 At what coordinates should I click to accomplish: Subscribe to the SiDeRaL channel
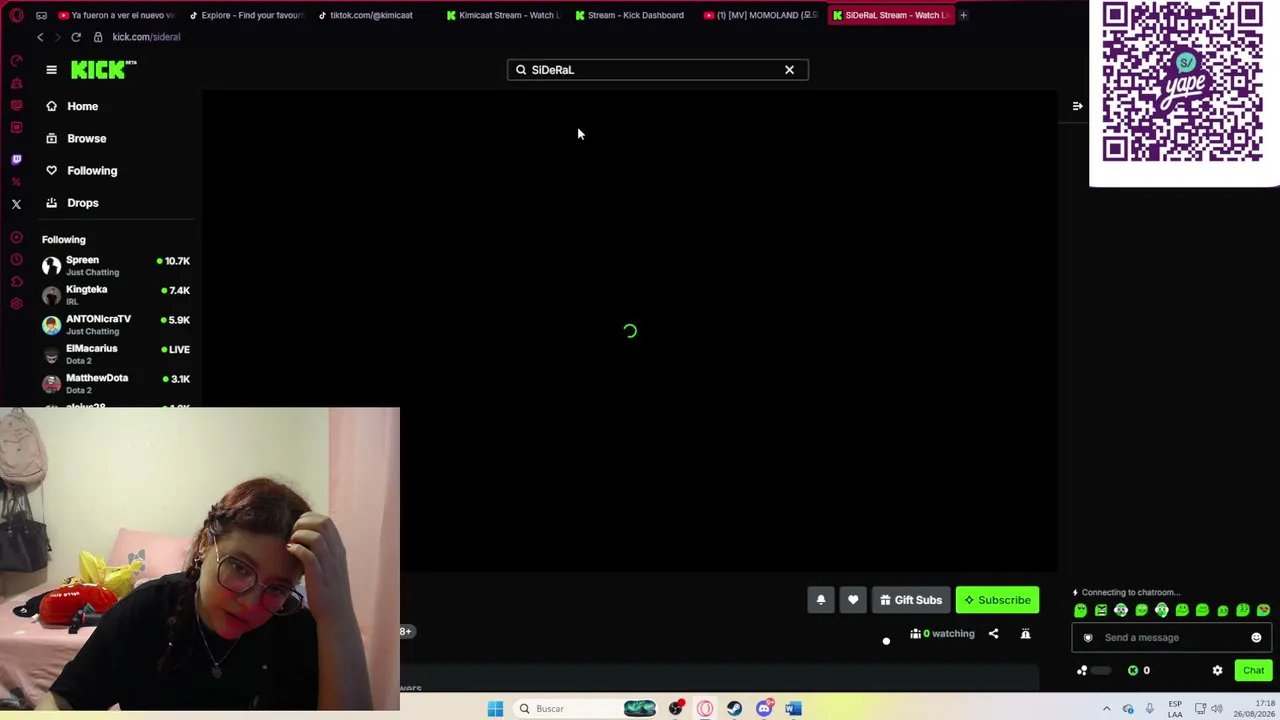coord(997,600)
